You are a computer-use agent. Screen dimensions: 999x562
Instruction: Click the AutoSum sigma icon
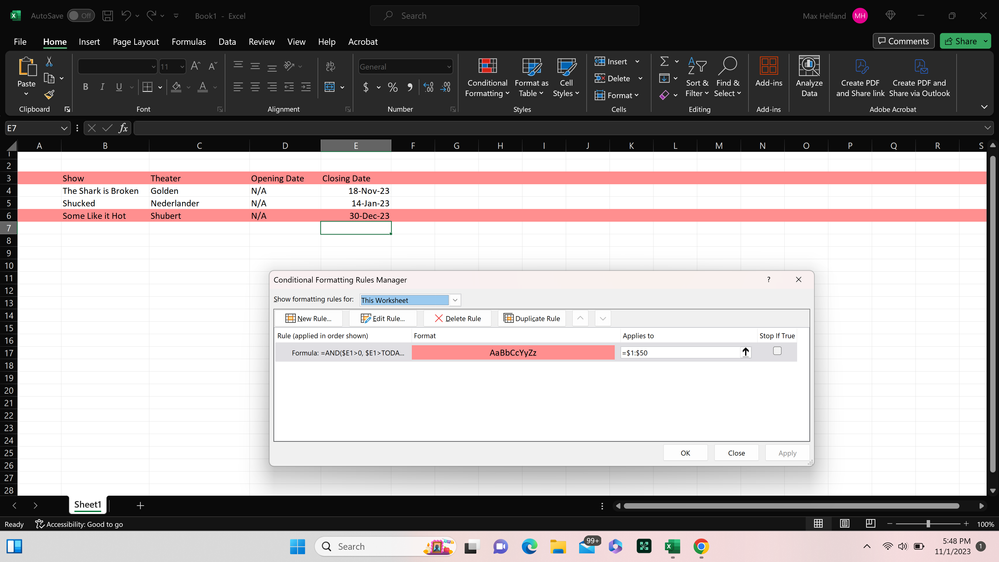point(664,62)
